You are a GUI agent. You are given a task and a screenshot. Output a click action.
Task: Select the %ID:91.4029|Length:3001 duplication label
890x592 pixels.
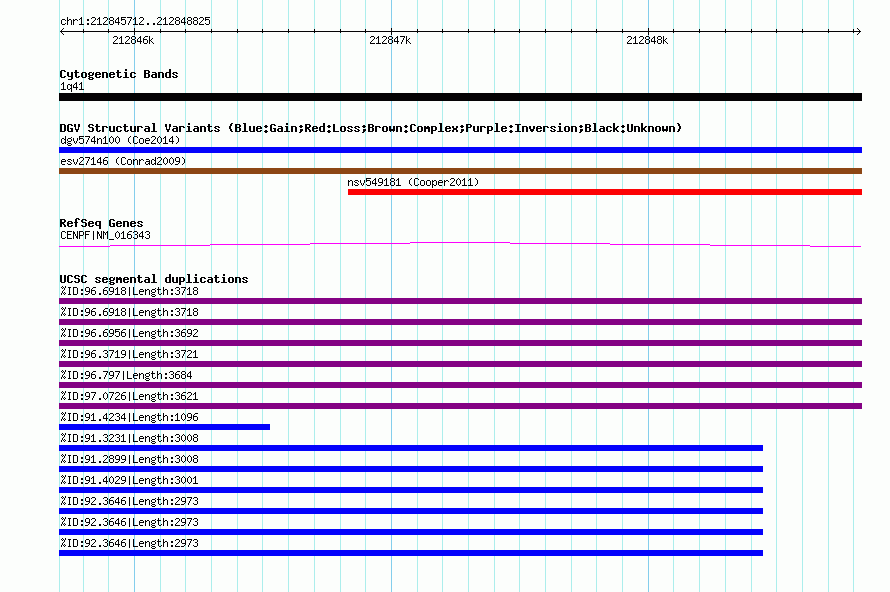pyautogui.click(x=129, y=480)
